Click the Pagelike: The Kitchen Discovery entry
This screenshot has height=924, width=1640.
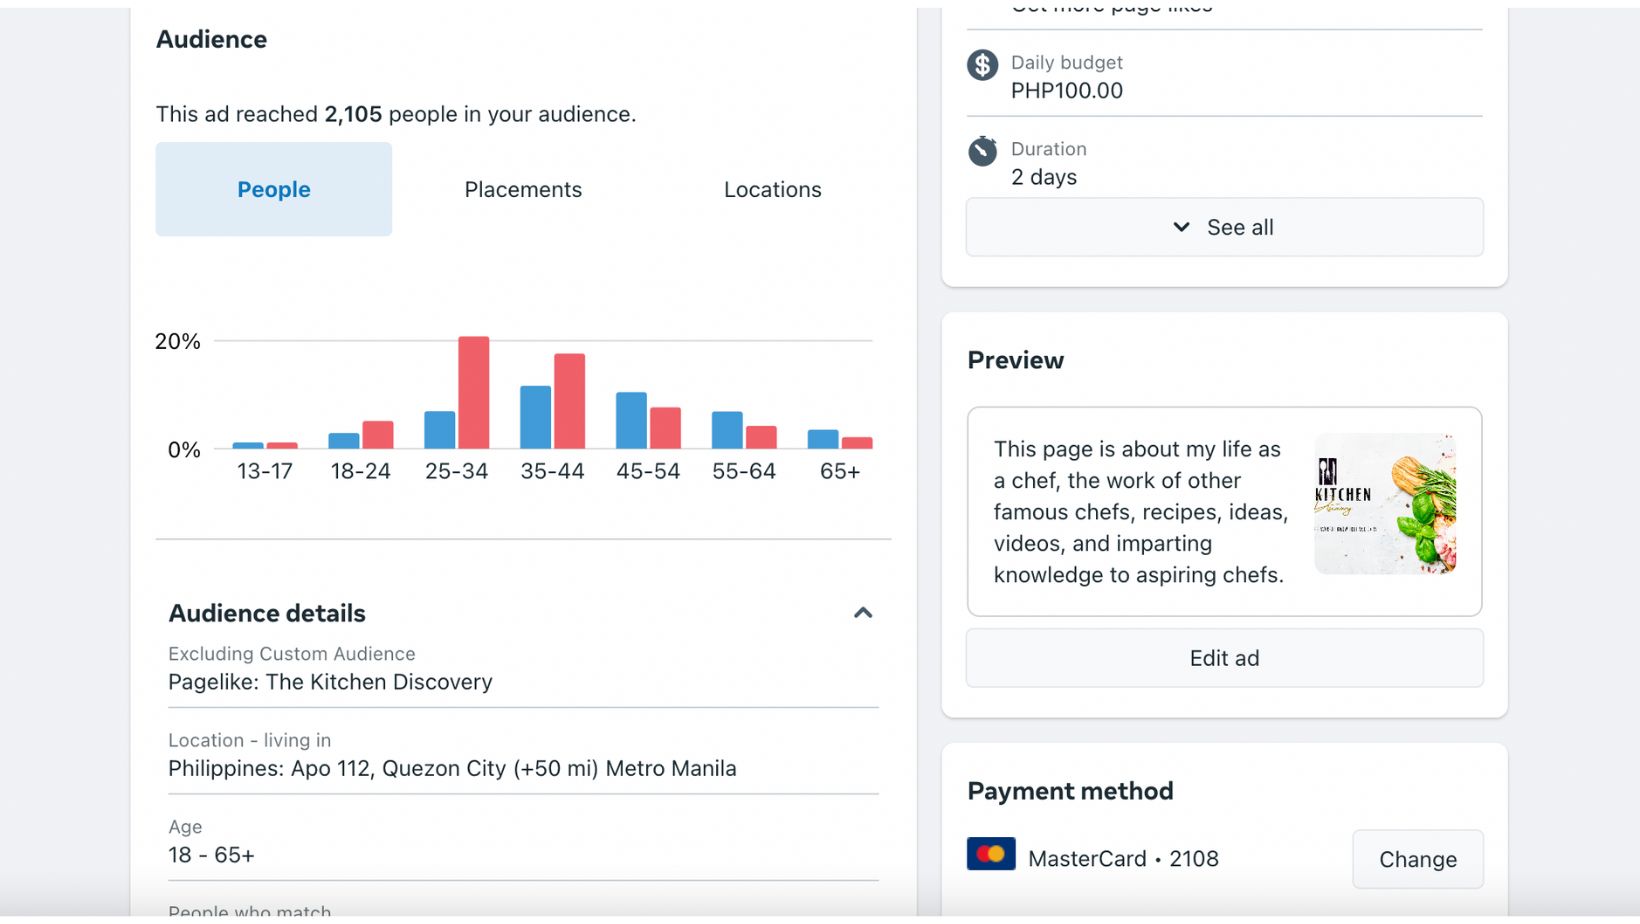click(330, 682)
